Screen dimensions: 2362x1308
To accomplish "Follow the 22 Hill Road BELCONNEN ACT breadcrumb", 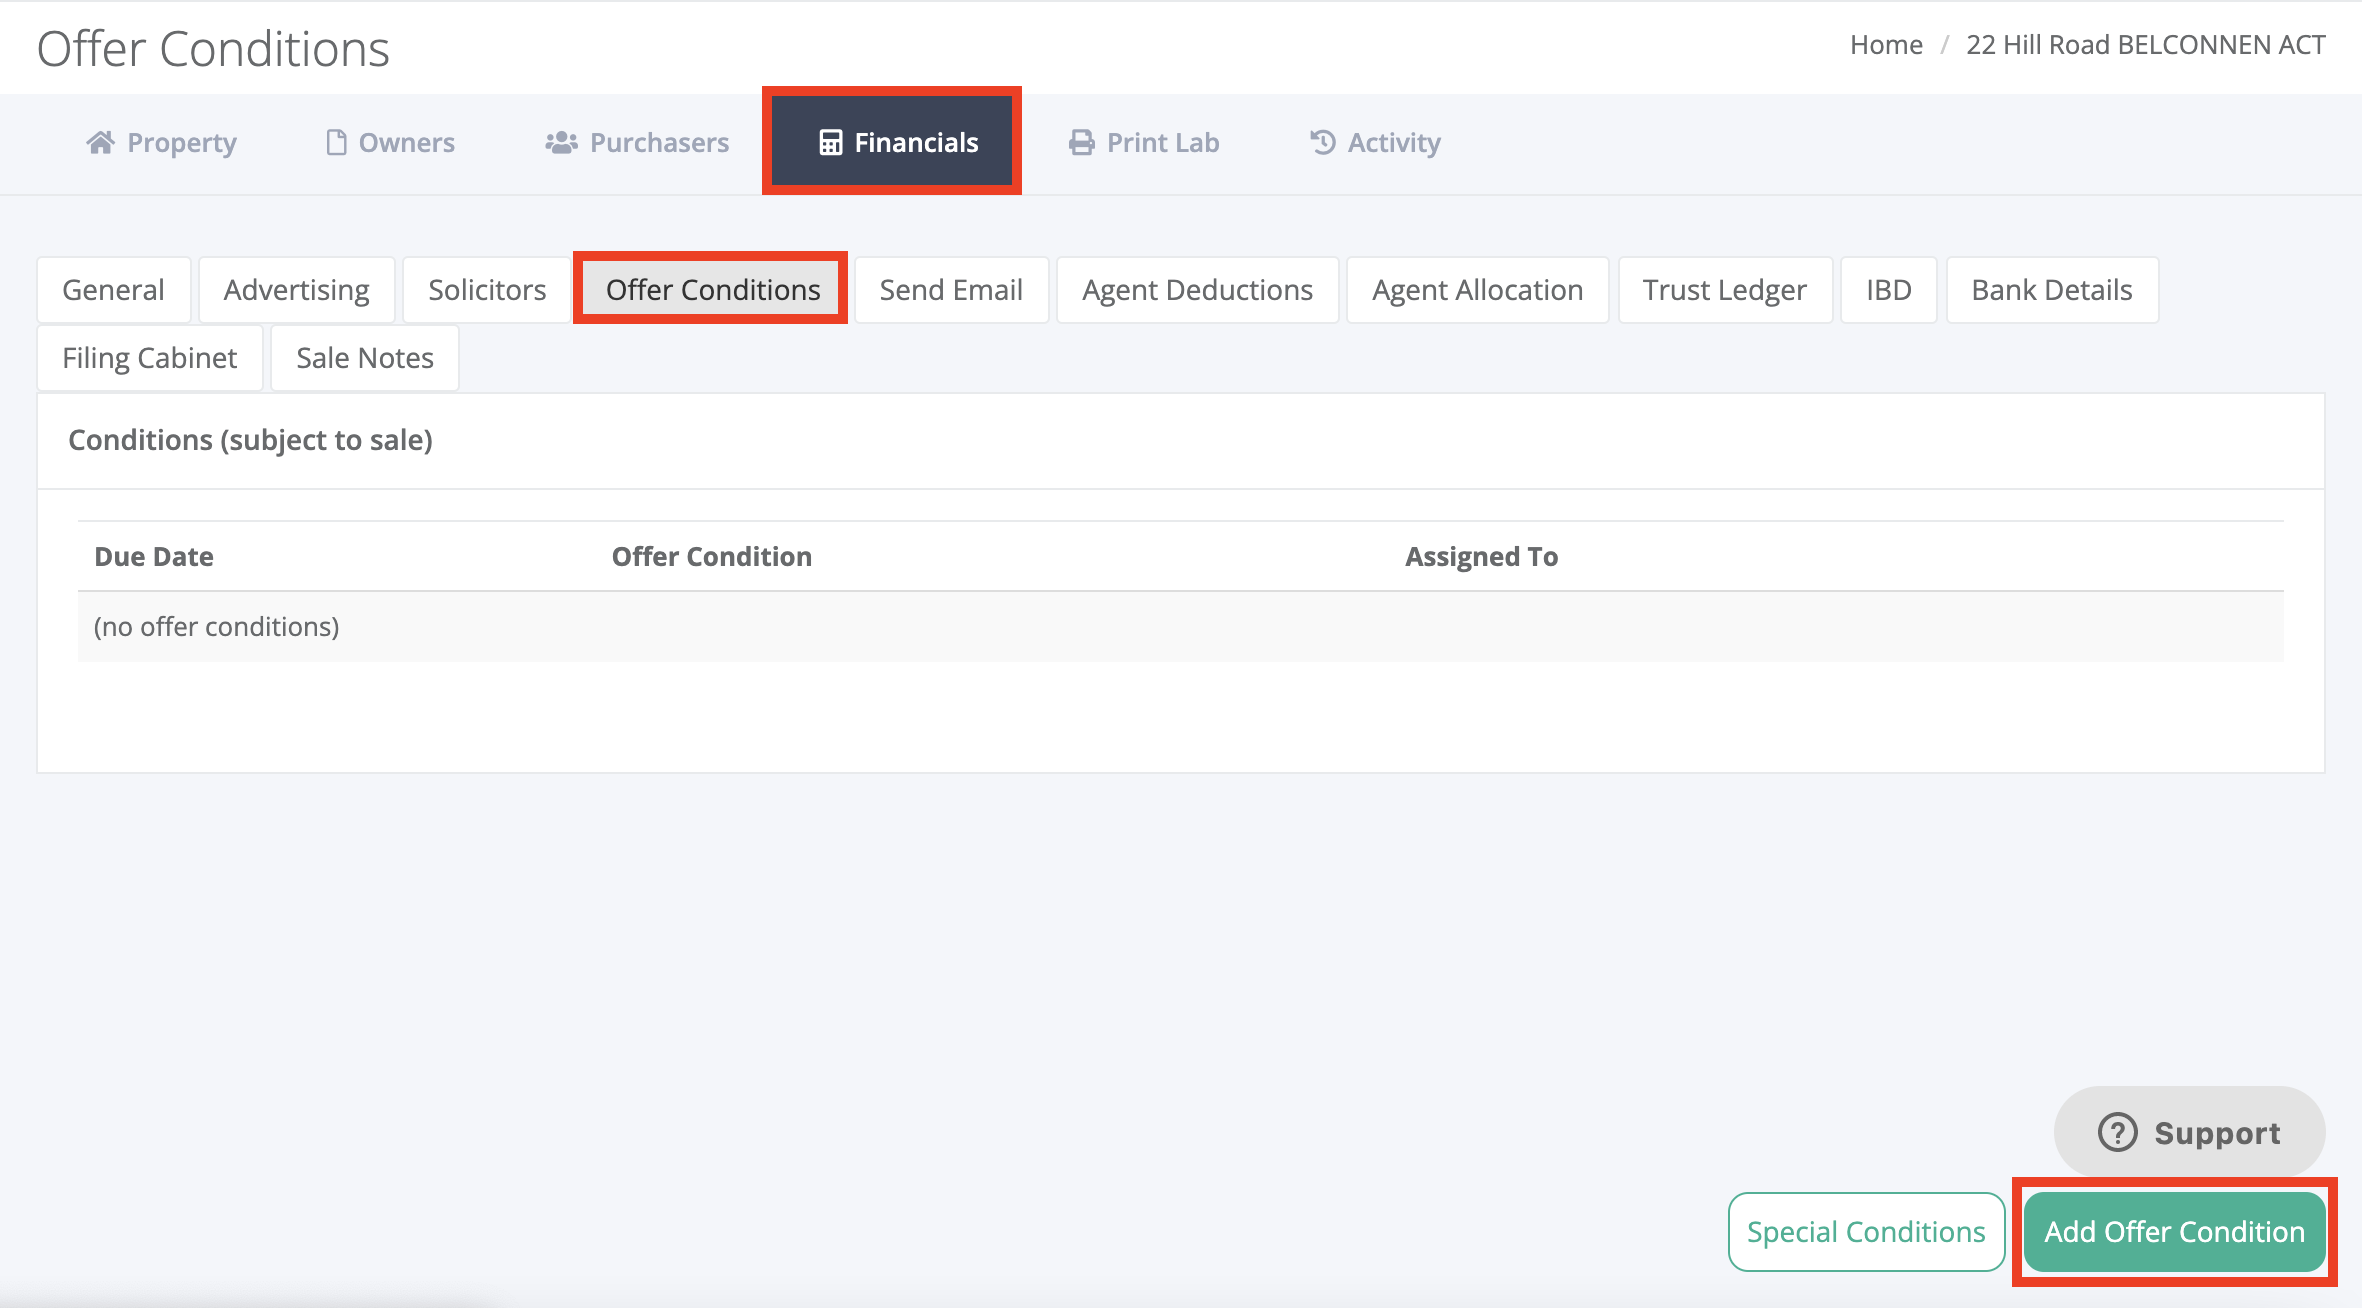I will [2145, 45].
